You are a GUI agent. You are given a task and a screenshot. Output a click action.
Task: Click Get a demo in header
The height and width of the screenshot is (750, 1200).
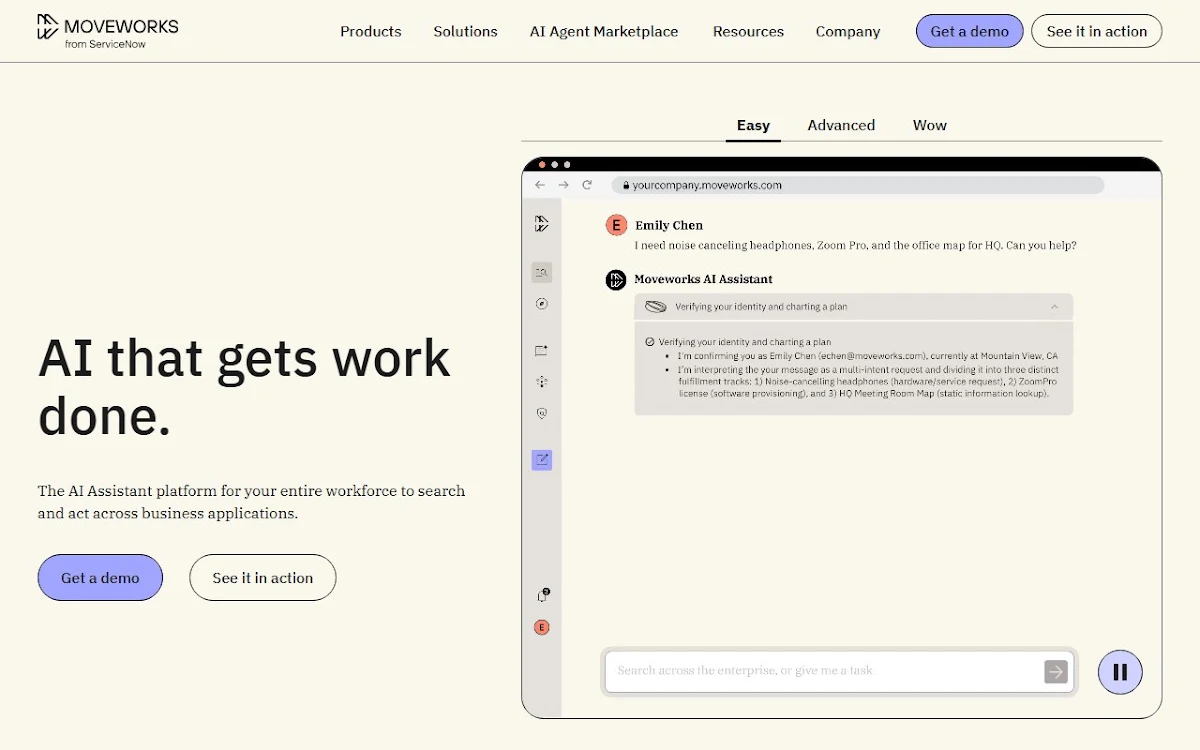(x=970, y=31)
